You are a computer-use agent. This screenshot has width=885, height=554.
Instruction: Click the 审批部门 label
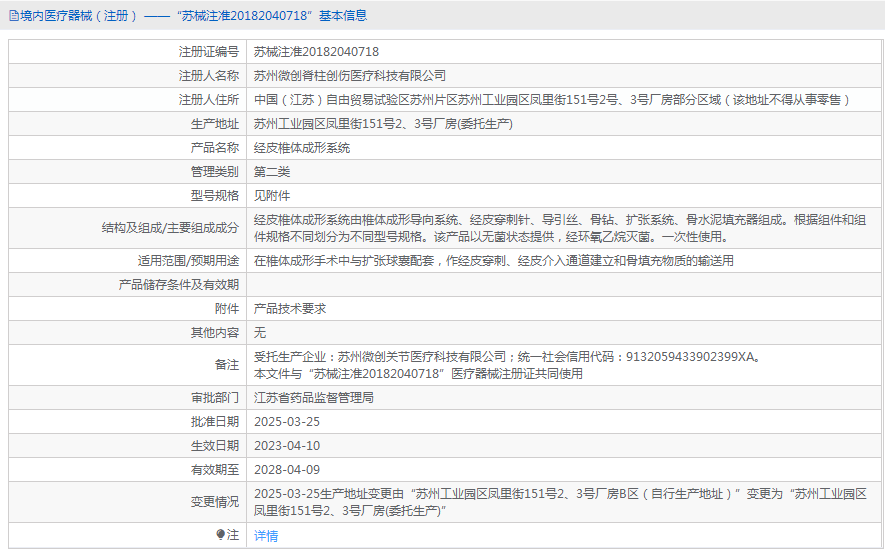[x=215, y=398]
